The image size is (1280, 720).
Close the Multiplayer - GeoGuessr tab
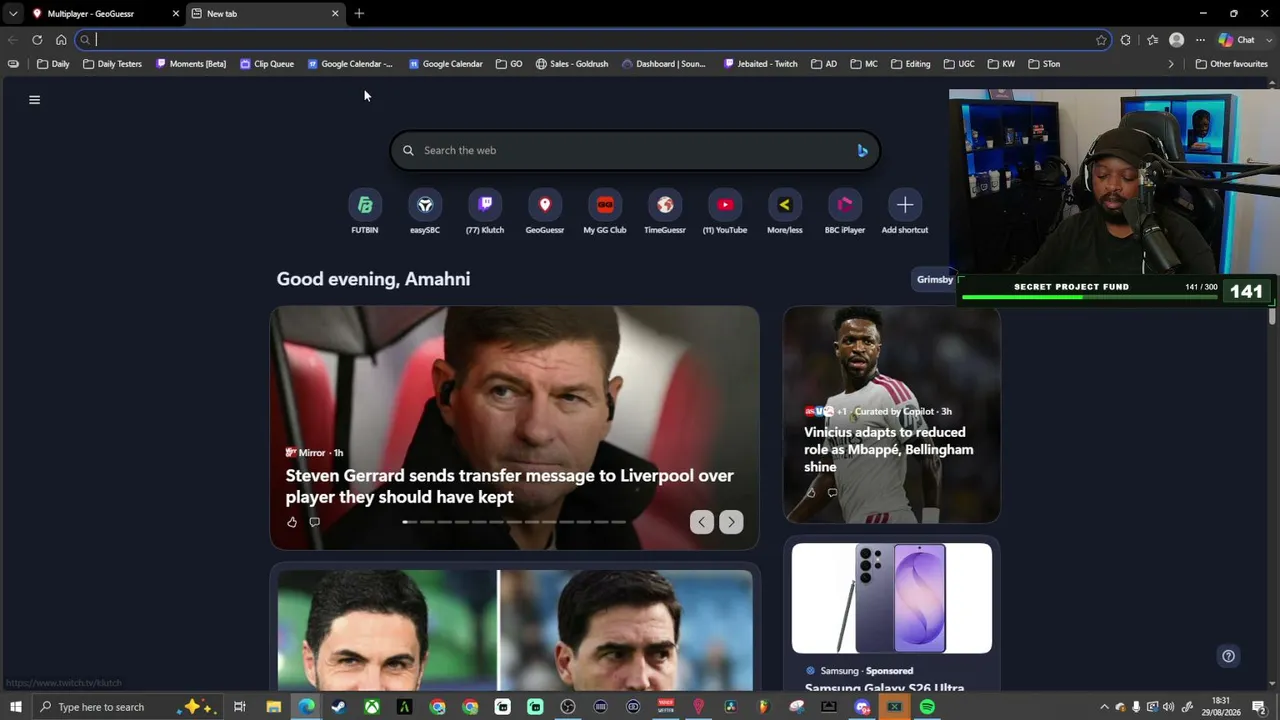click(x=176, y=14)
